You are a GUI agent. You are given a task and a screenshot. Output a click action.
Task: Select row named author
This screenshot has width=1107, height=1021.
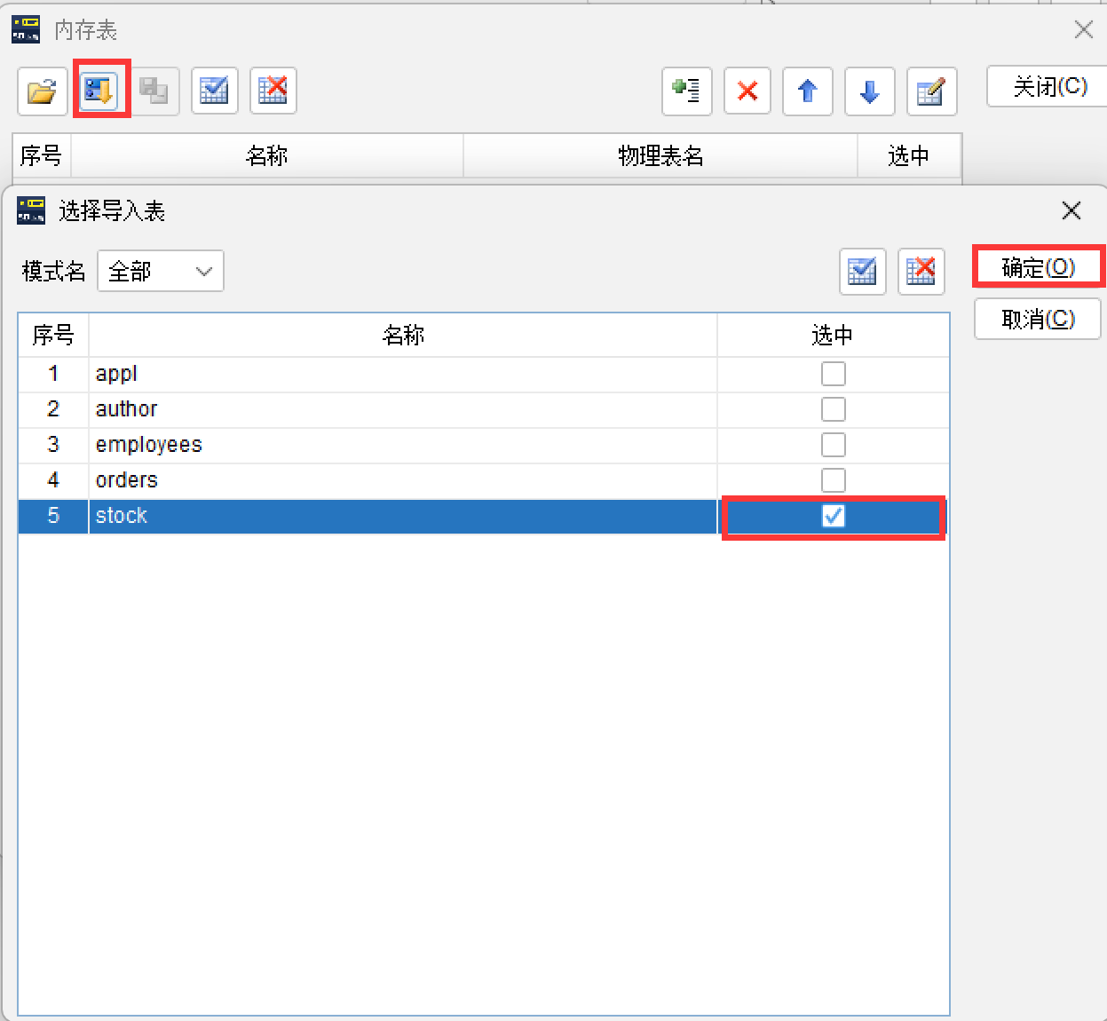click(484, 410)
